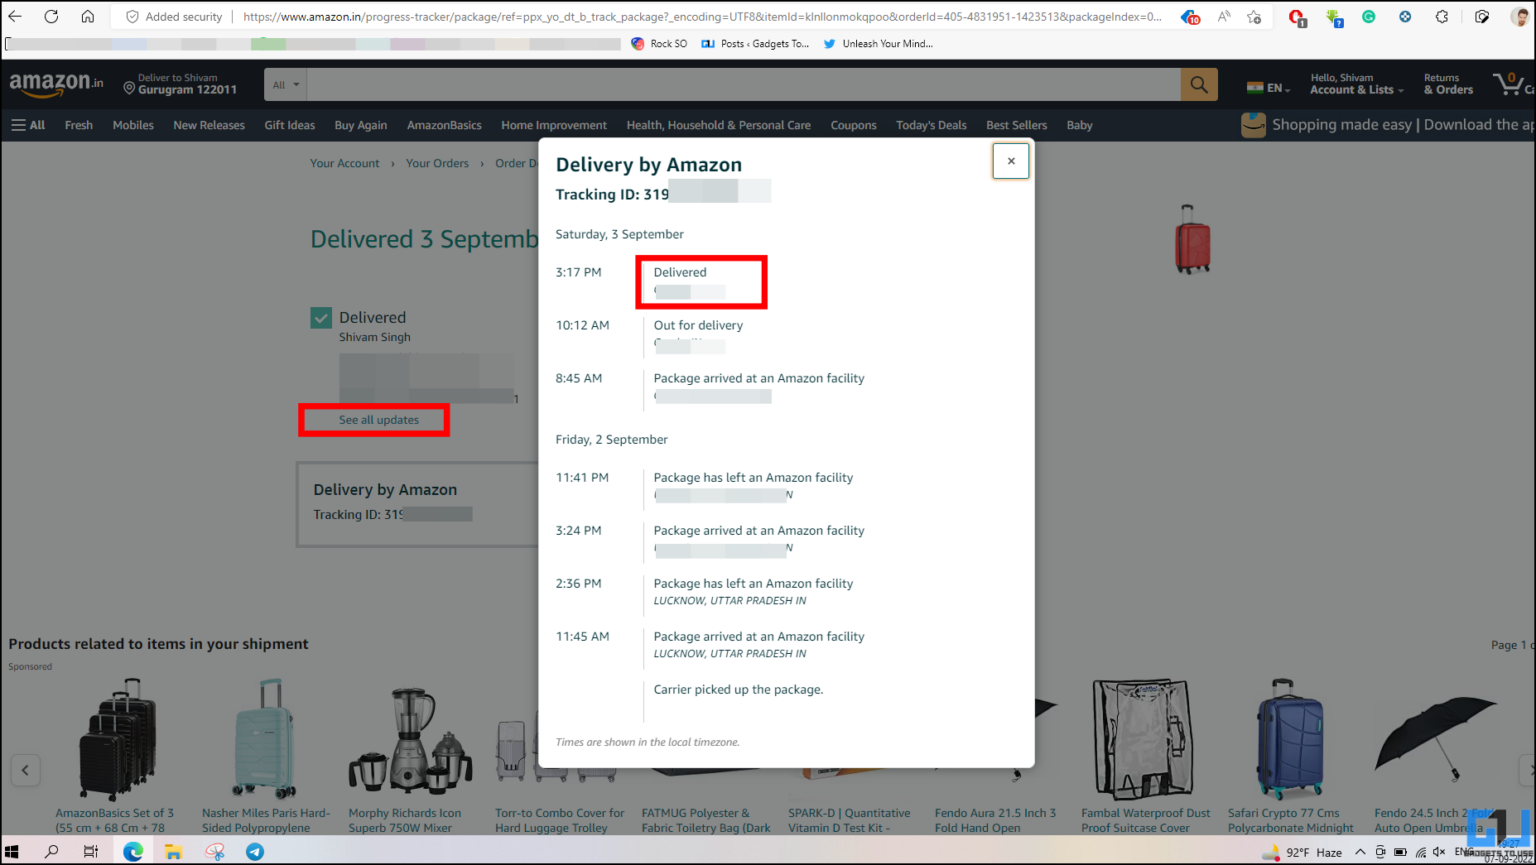Show hidden system tray icons
The image size is (1536, 865).
click(1361, 852)
